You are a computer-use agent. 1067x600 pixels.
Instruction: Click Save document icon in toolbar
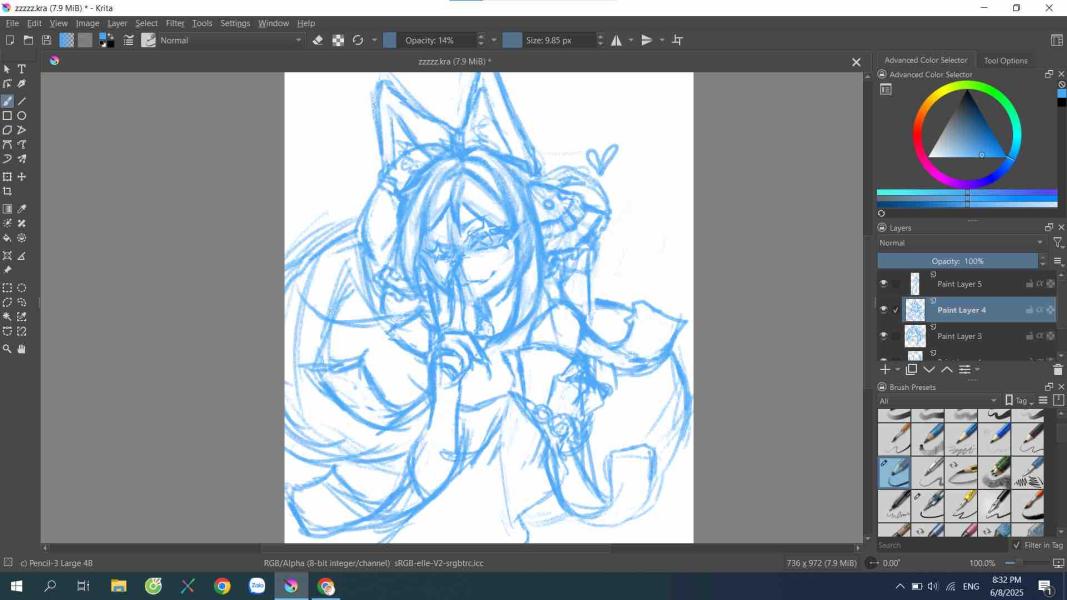[46, 40]
